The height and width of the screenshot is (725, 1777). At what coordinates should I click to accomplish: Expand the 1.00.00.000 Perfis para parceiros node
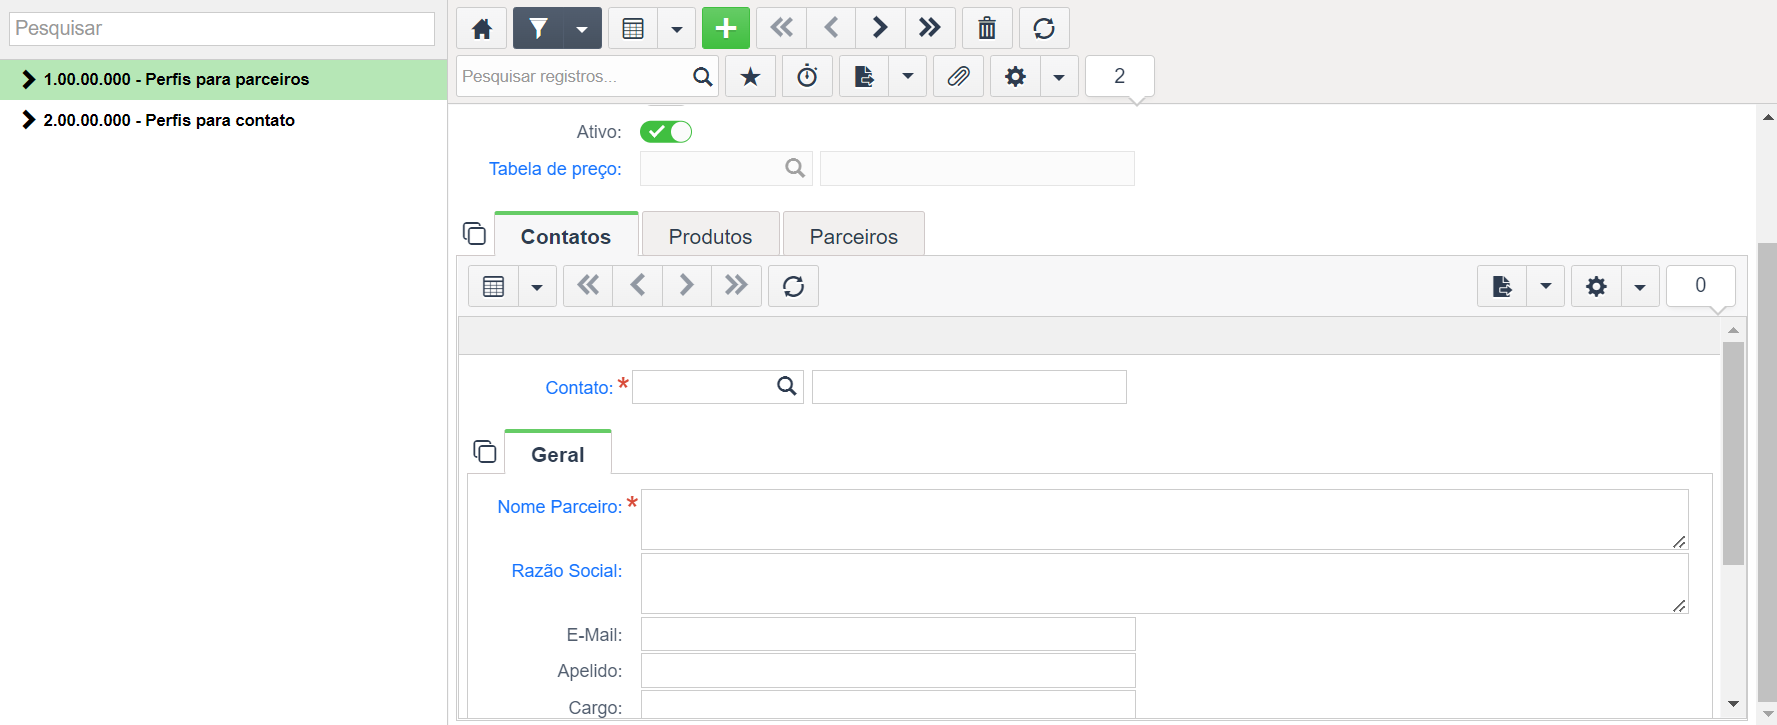tap(28, 79)
